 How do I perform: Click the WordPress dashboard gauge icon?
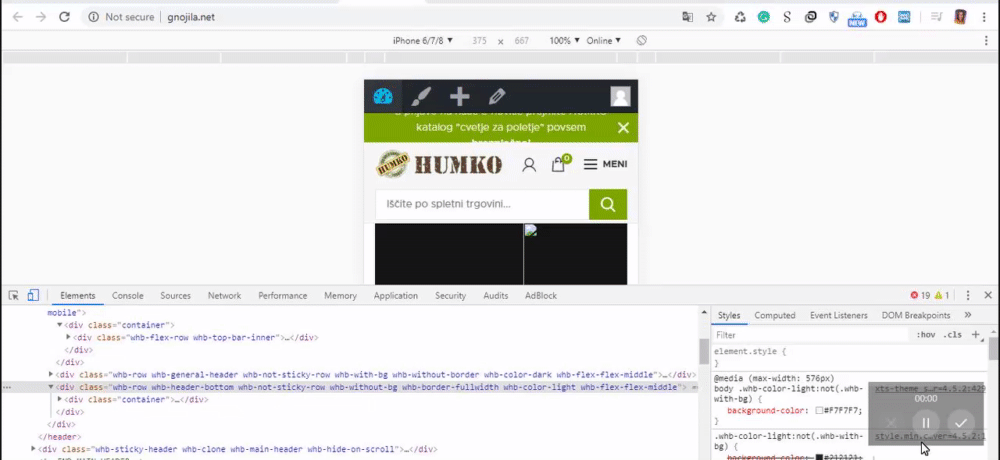[383, 96]
